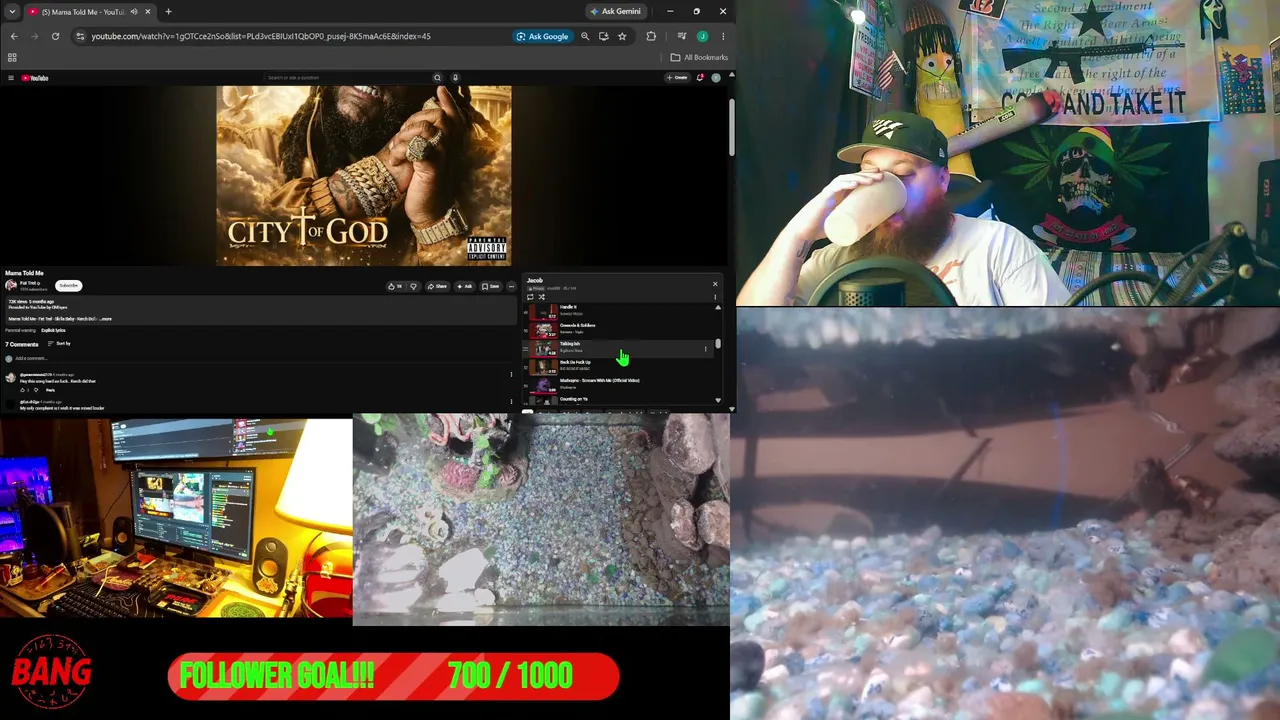
Task: Click the Ask button below the video
Action: 465,286
